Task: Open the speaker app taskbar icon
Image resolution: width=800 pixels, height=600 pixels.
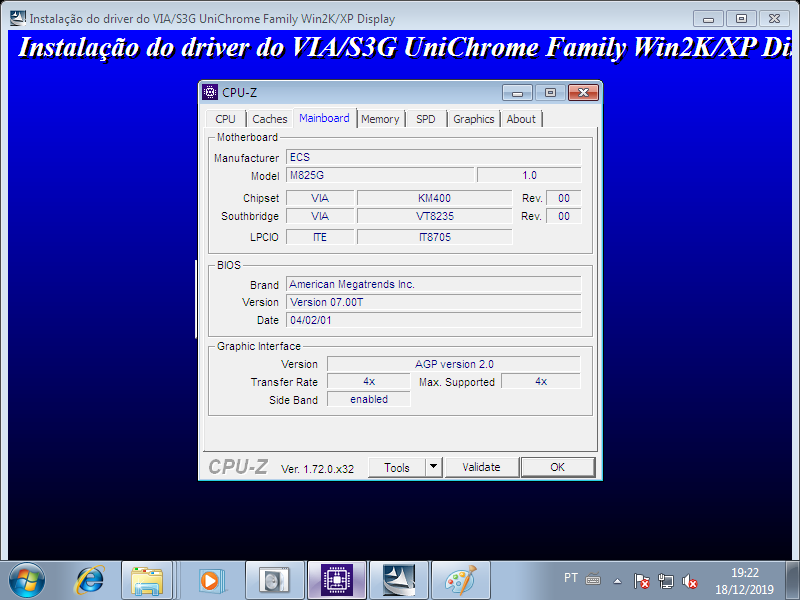Action: [274, 581]
